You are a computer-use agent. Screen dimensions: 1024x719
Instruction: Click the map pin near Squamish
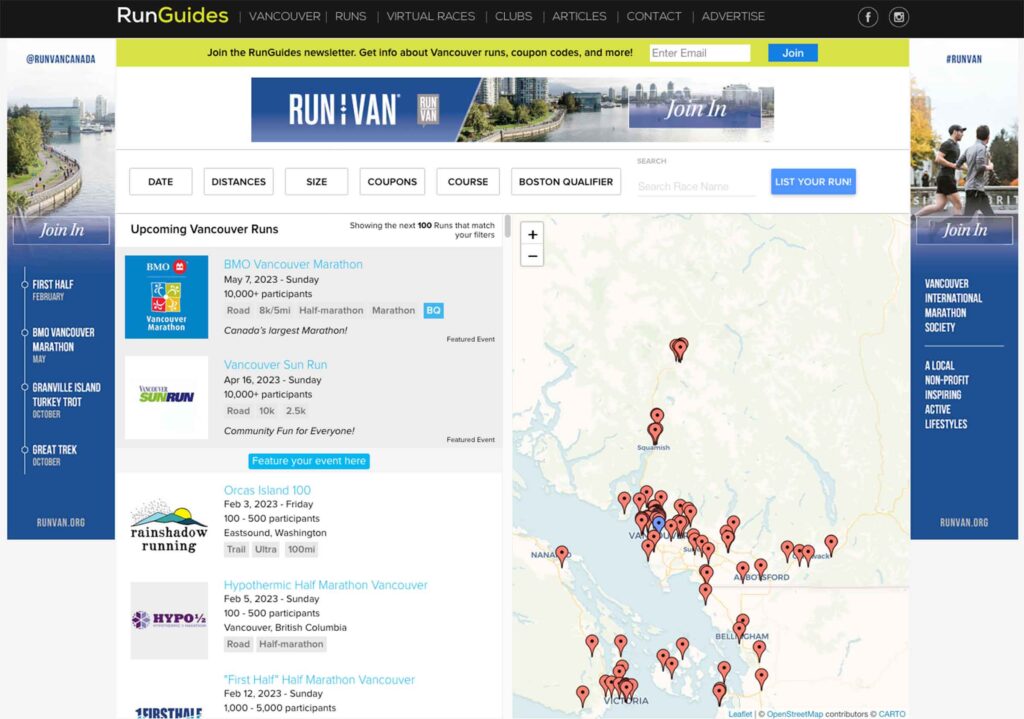point(655,431)
